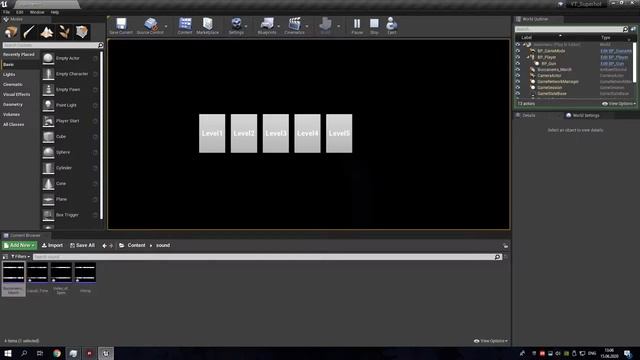Viewport: 640px width, 360px height.
Task: Select the Box Trigger icon
Action: coord(48,215)
